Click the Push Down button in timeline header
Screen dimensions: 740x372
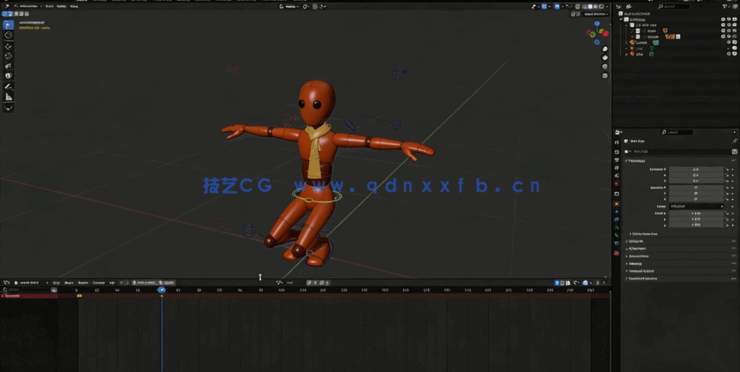(145, 283)
